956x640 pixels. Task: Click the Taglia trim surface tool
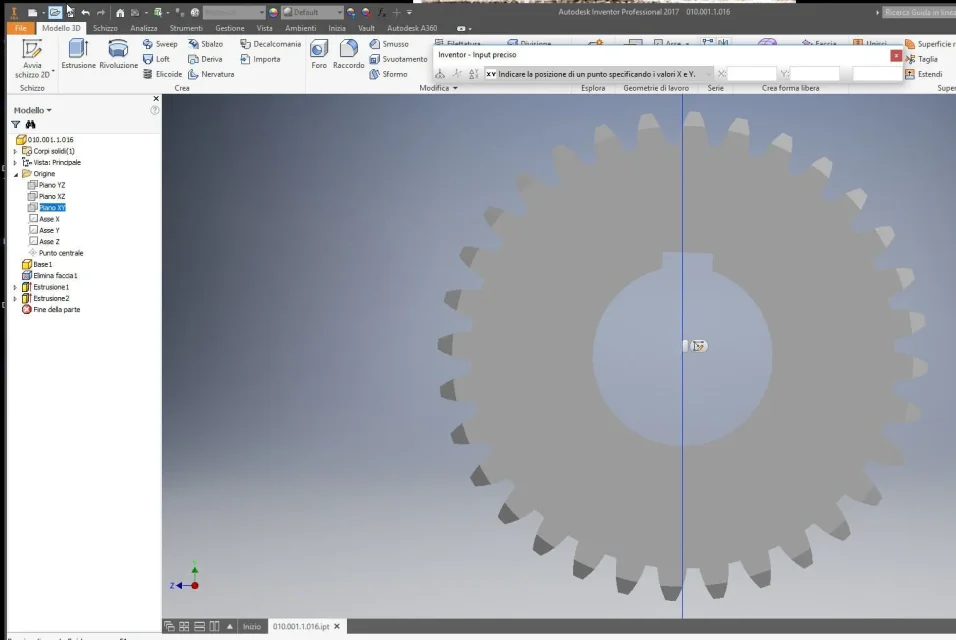922,59
